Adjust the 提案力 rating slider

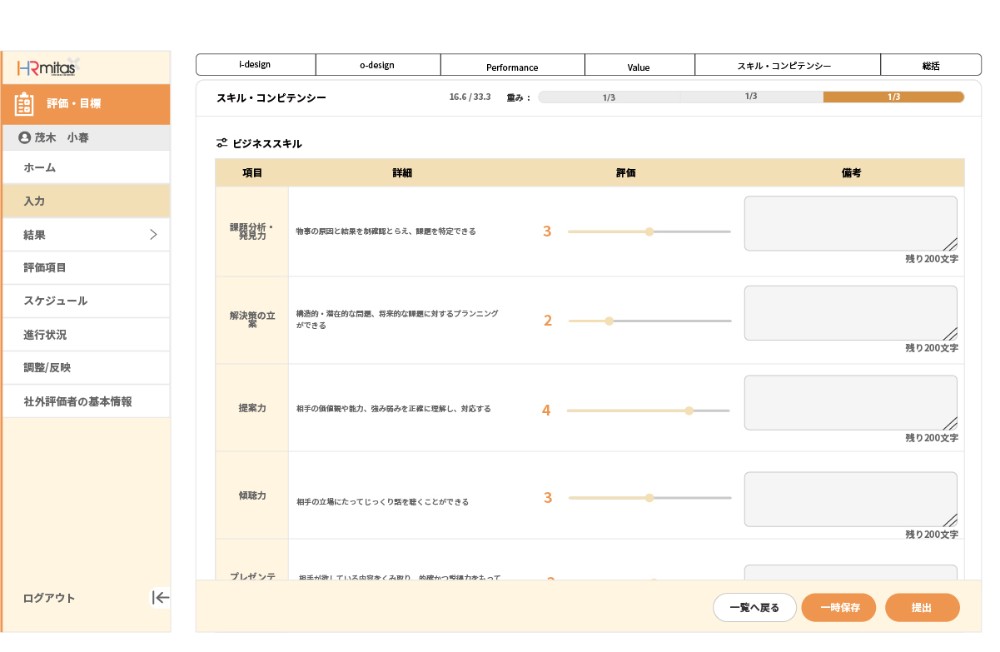[x=688, y=410]
